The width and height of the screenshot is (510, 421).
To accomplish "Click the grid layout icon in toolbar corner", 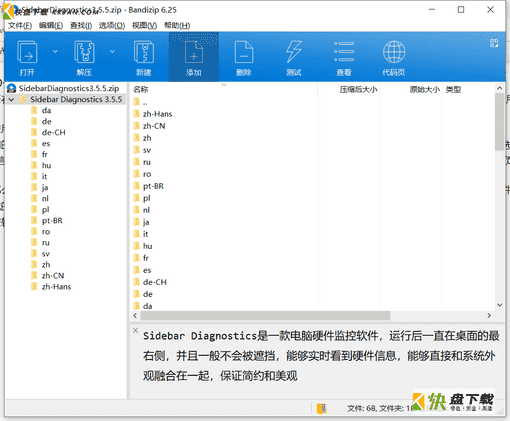I will click(494, 43).
